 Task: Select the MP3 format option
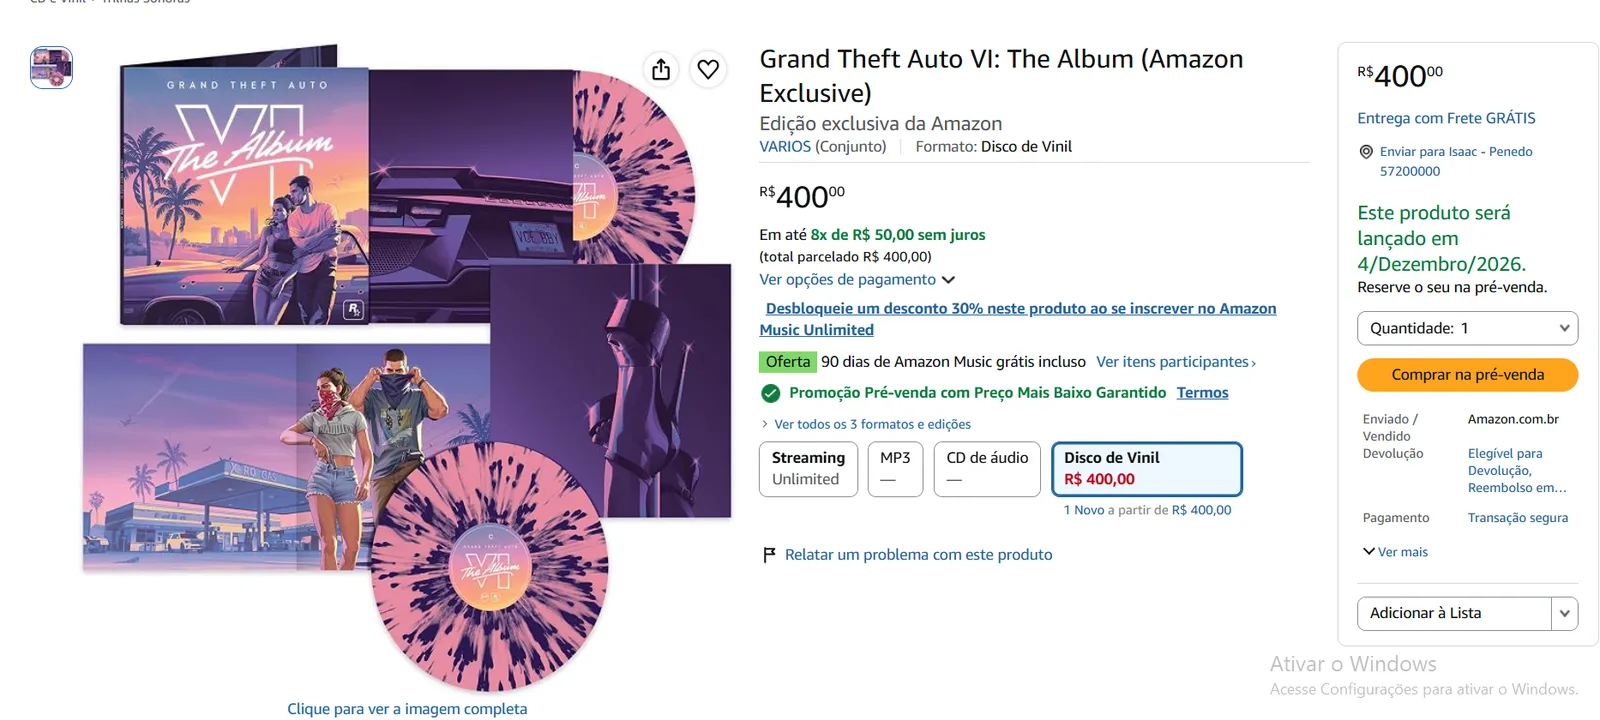coord(895,469)
